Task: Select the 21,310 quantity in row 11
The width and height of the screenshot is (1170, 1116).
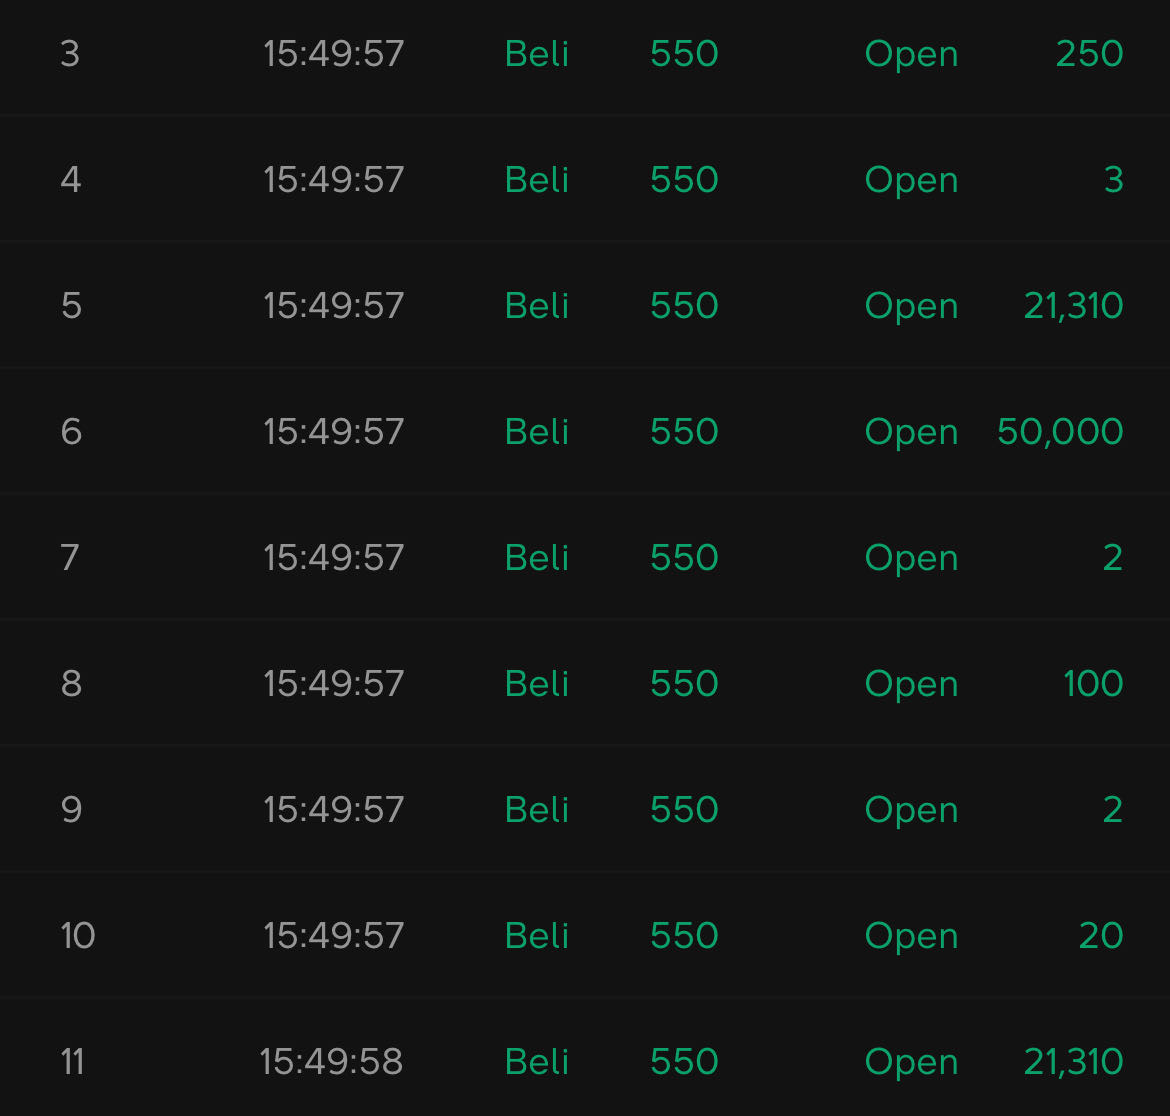Action: [x=1073, y=1062]
